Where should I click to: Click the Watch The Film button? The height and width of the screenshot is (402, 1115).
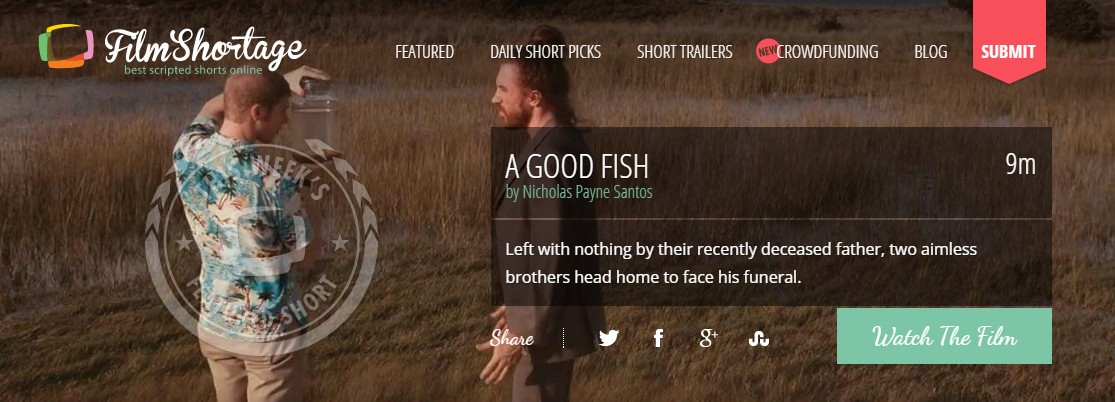click(944, 336)
